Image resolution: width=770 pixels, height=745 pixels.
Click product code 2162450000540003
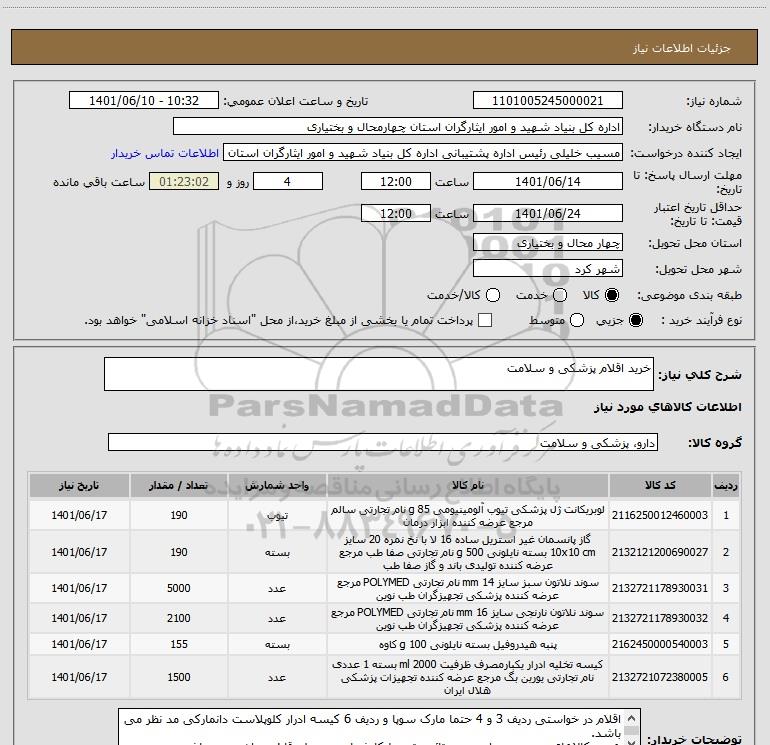click(660, 644)
